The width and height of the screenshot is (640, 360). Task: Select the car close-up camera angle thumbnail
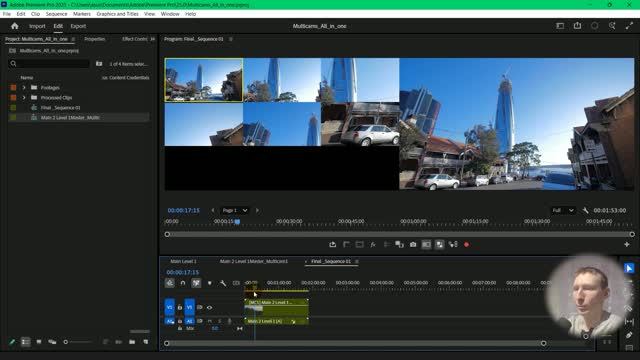pos(360,124)
